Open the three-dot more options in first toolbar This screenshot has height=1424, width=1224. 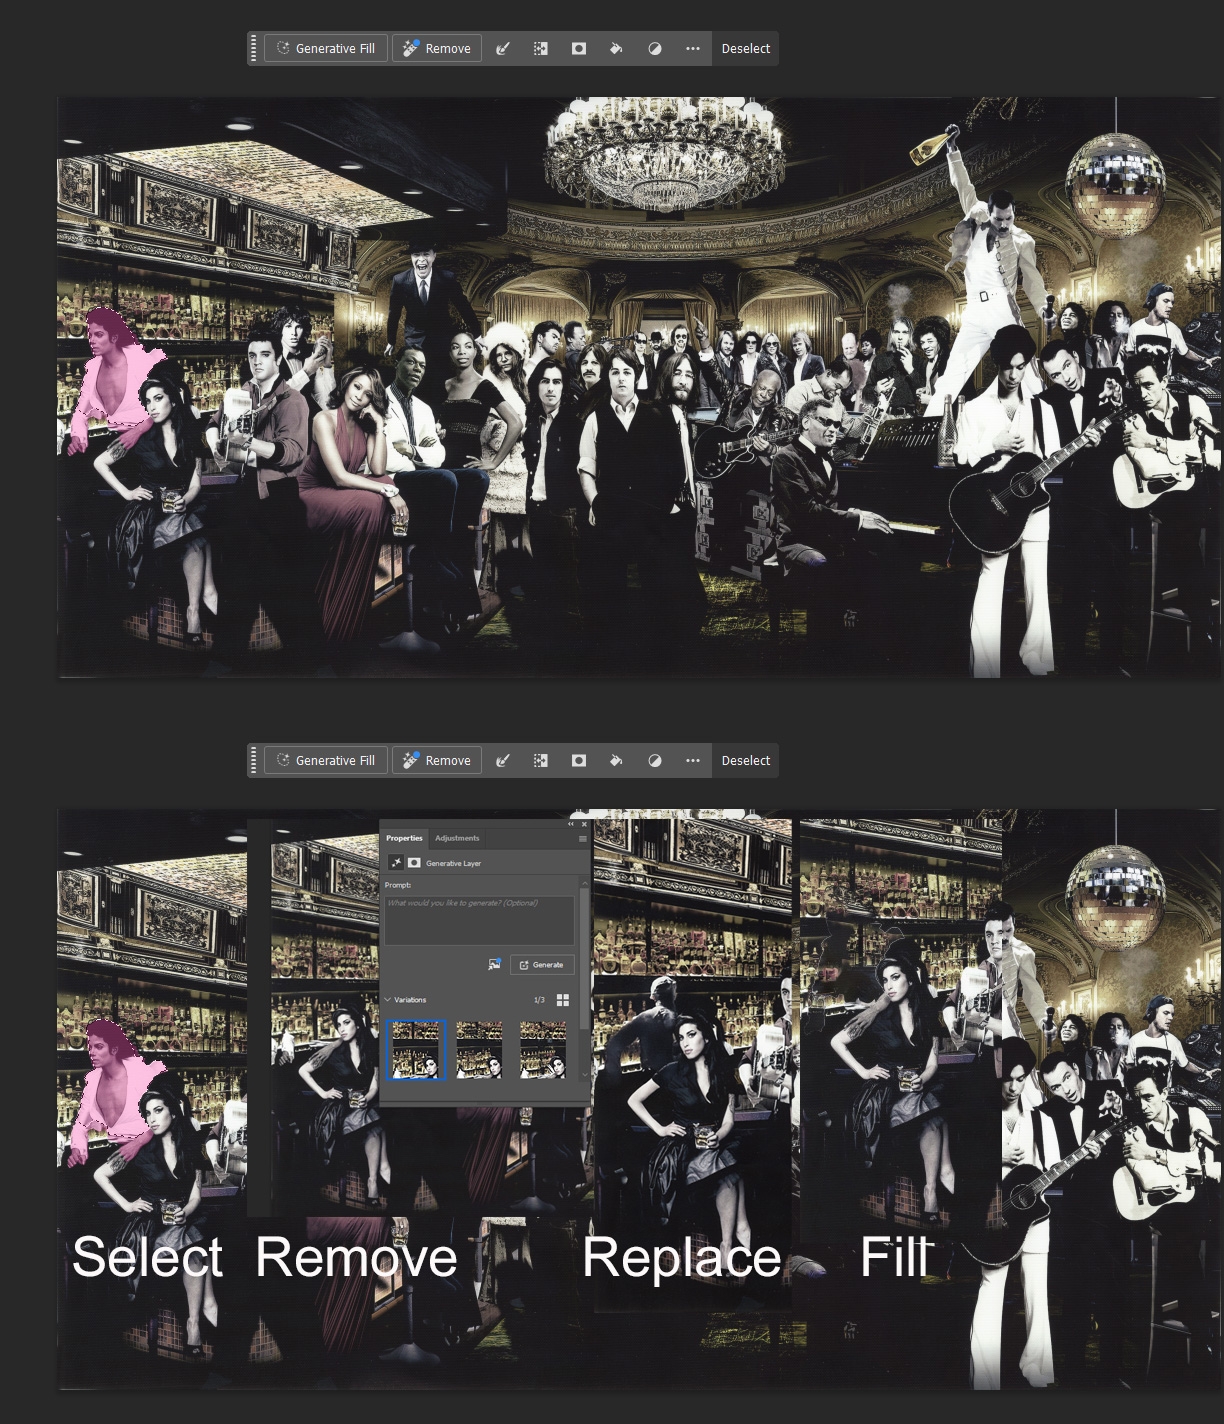click(x=693, y=48)
